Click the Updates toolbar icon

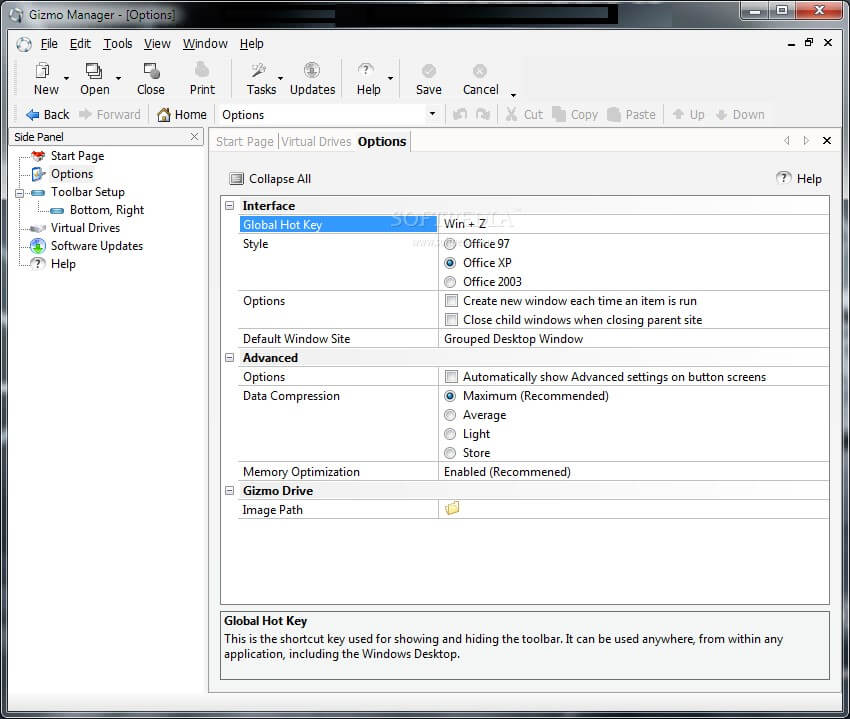point(312,70)
